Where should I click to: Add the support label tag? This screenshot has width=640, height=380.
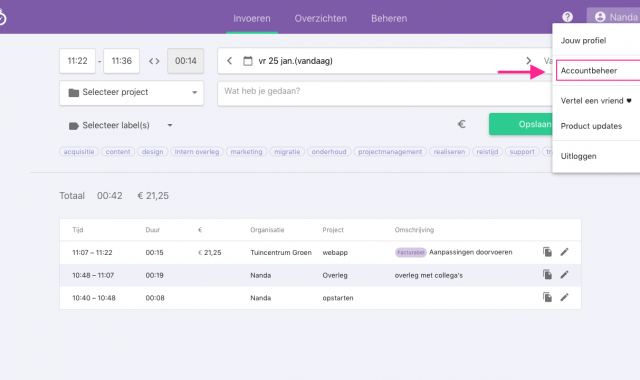pos(522,151)
